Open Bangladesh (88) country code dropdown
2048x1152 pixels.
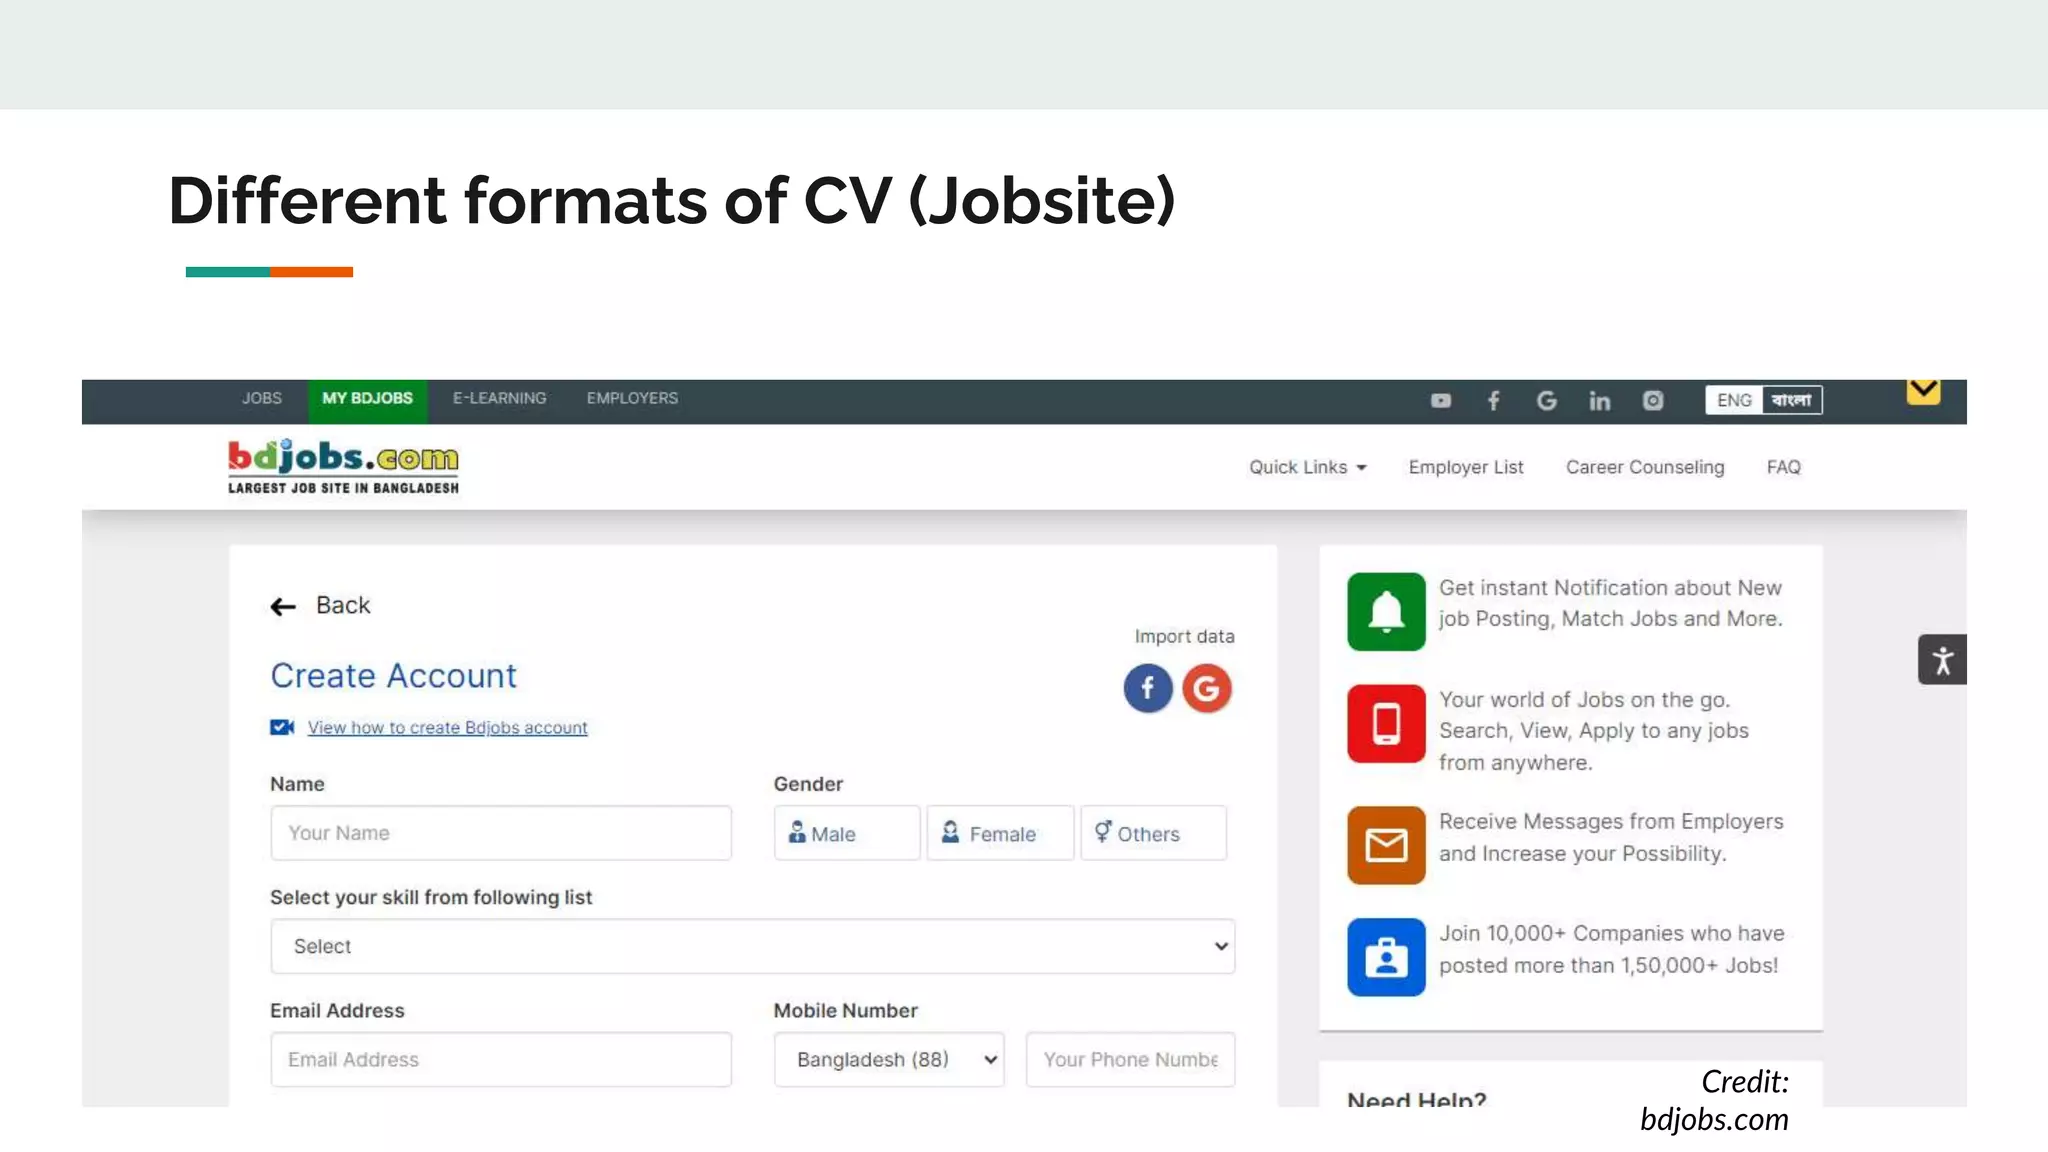[x=888, y=1059]
